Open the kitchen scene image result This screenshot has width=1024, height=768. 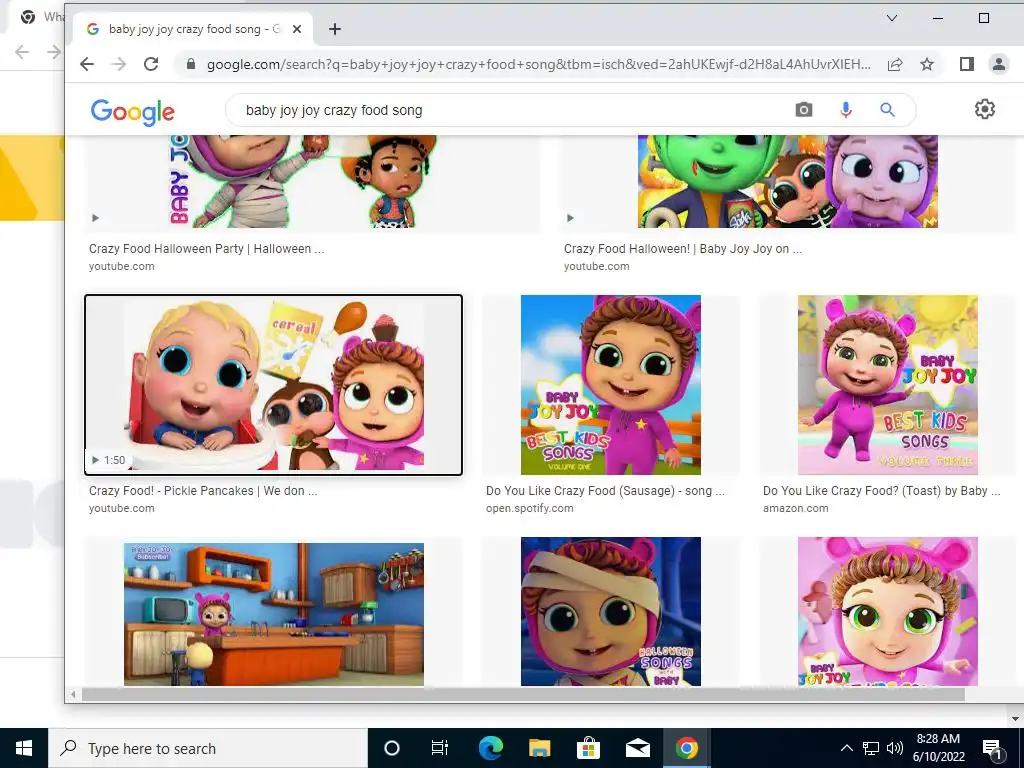point(274,612)
